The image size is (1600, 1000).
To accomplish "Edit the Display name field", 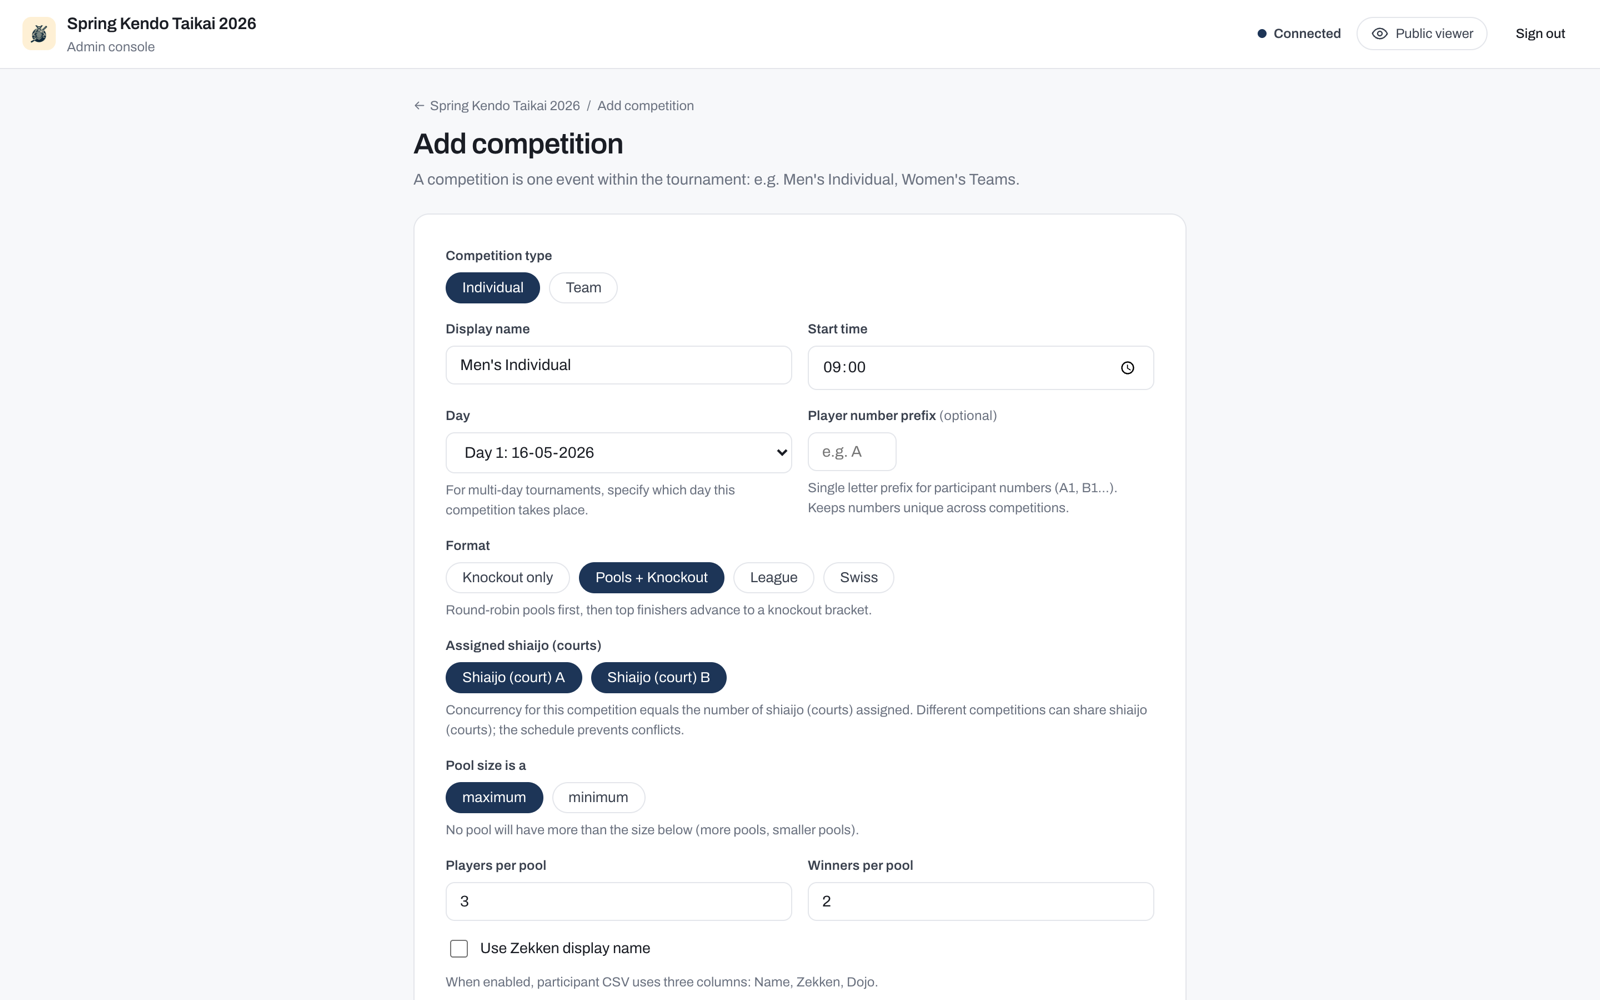I will 619,365.
